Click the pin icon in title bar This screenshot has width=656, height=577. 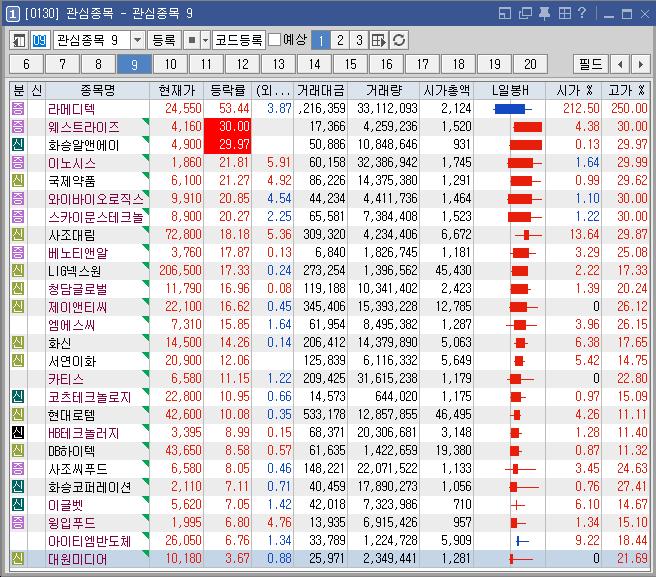[x=544, y=14]
